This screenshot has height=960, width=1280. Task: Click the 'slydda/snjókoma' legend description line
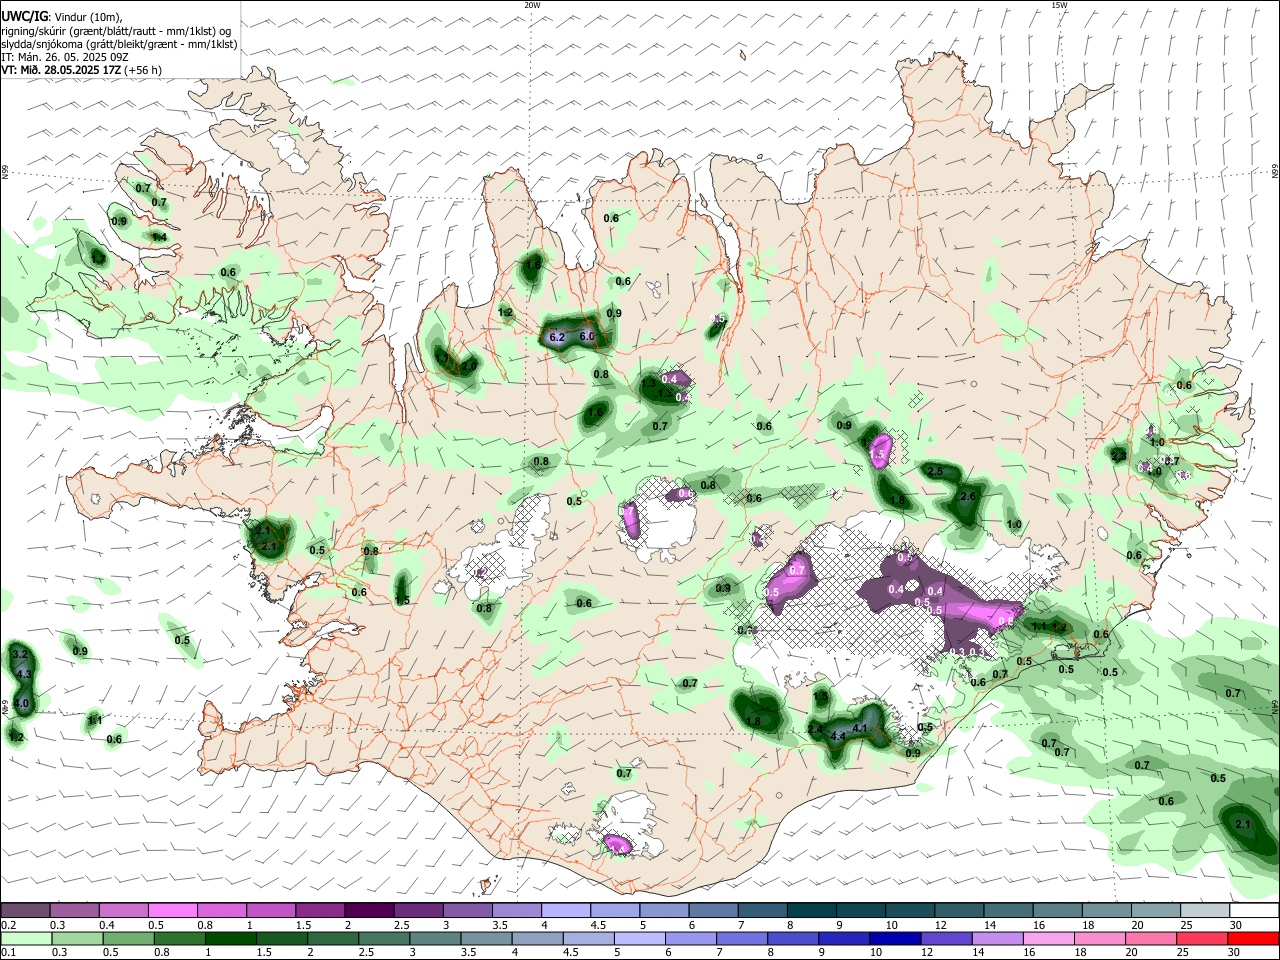tap(119, 44)
